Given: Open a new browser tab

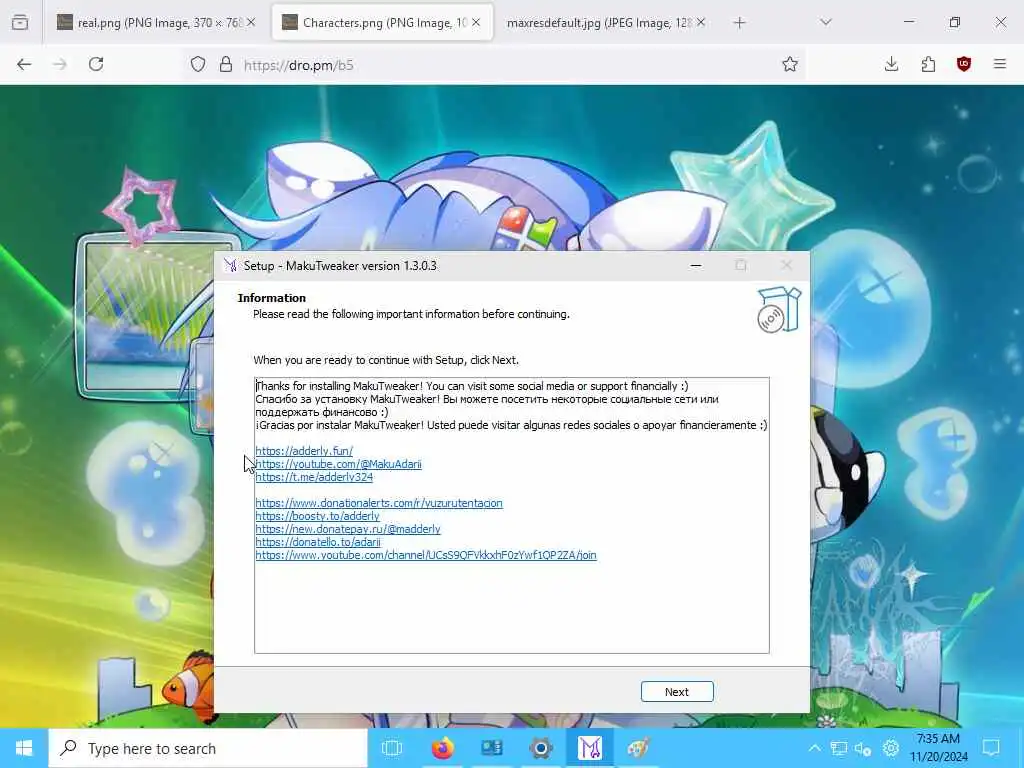Looking at the screenshot, I should (x=739, y=23).
